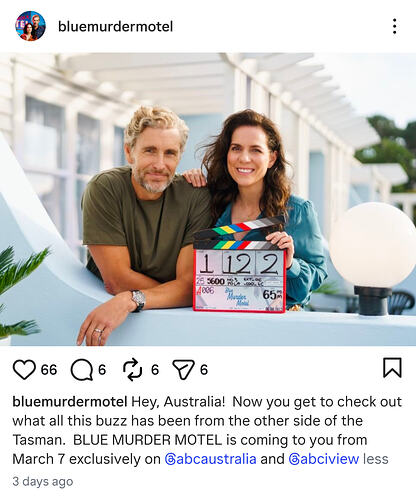View share count next to paper plane

click(204, 370)
